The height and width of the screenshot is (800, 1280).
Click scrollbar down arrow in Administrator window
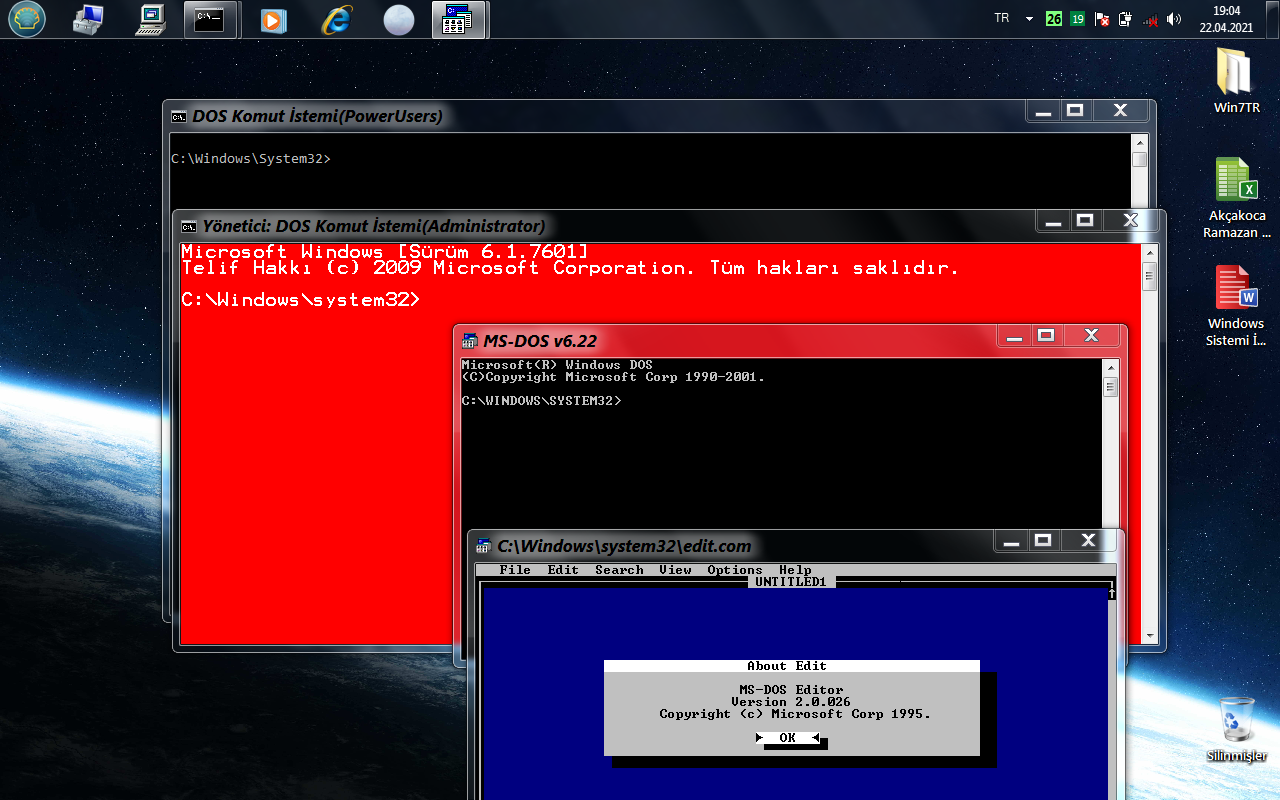(1150, 636)
